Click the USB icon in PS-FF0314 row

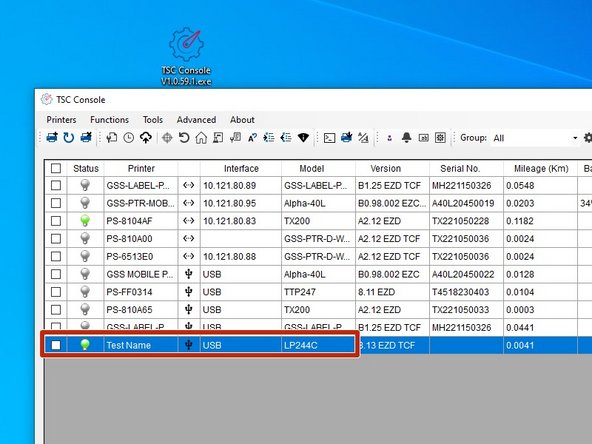pos(189,292)
